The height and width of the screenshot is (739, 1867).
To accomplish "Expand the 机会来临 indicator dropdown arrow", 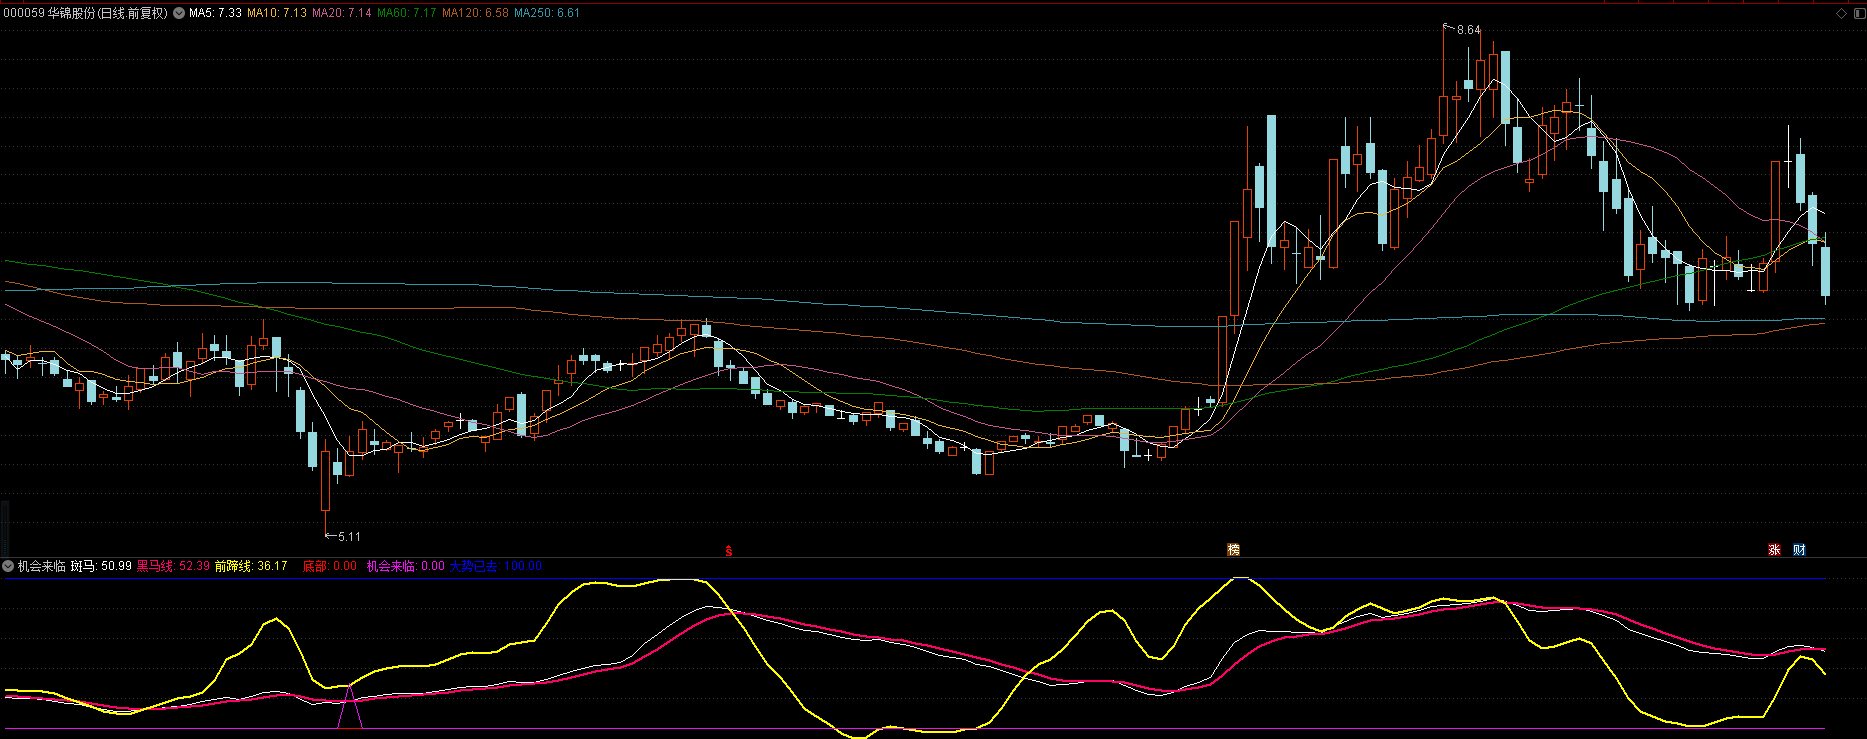I will pyautogui.click(x=8, y=566).
